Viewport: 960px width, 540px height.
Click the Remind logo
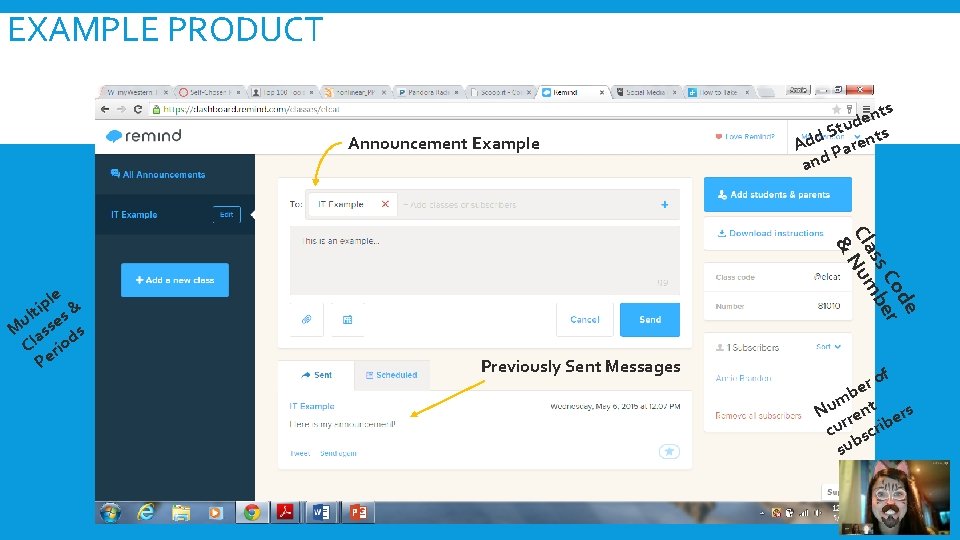click(144, 136)
